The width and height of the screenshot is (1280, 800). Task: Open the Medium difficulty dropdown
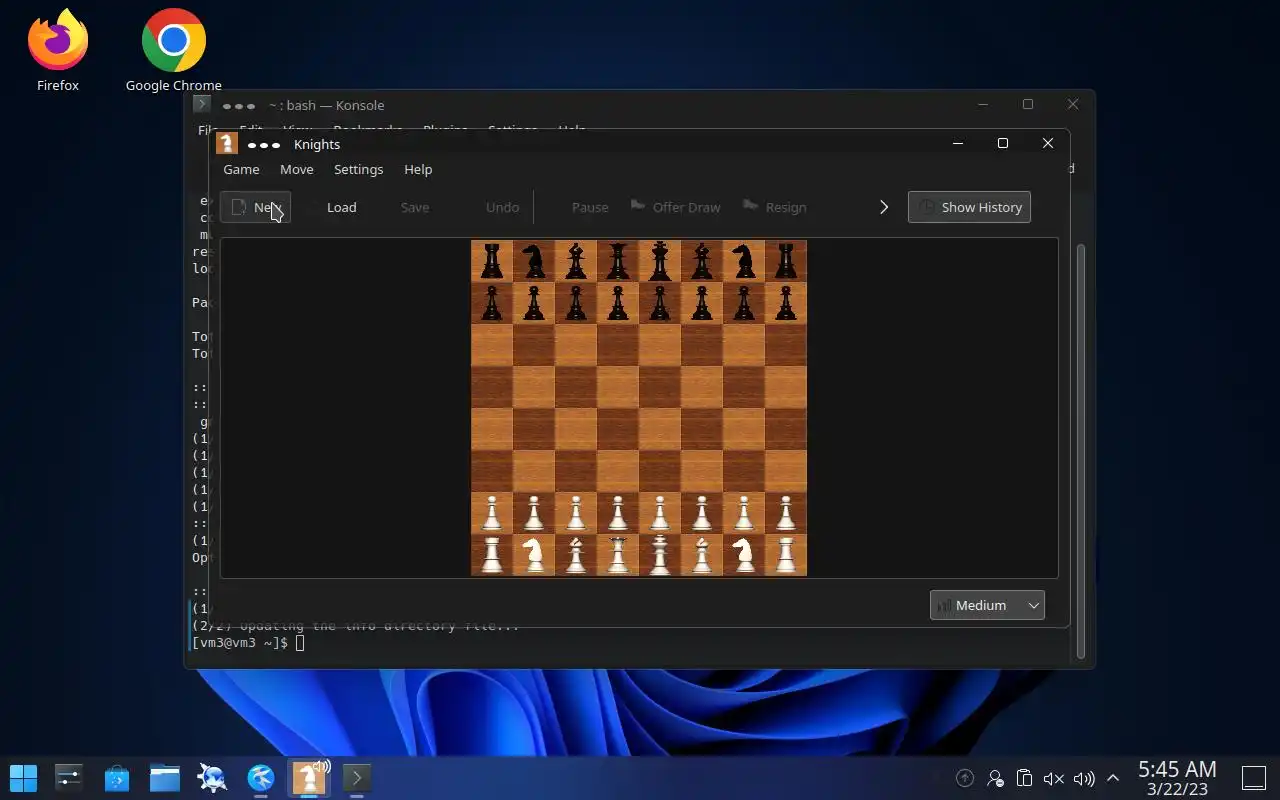tap(987, 605)
